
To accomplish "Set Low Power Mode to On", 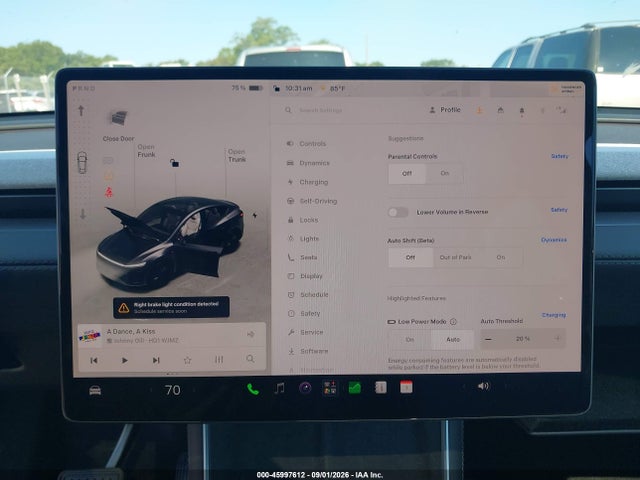I will tap(410, 340).
